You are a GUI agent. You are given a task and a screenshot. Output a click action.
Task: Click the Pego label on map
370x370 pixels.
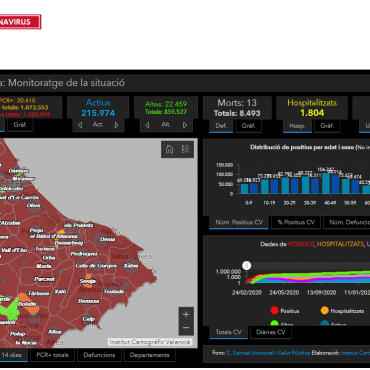pos(36,230)
